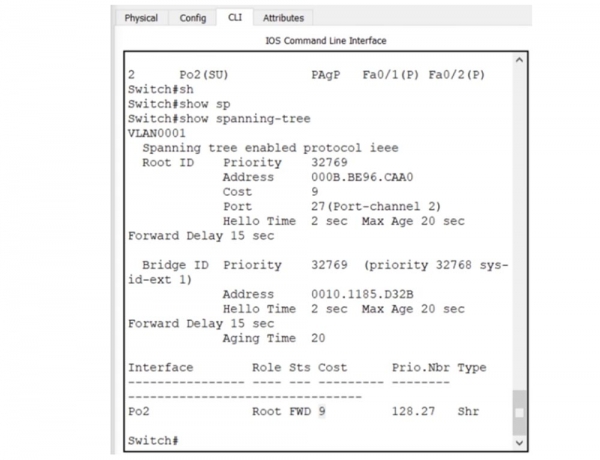Click the scrollbar down arrow
The height and width of the screenshot is (460, 600).
point(517,442)
